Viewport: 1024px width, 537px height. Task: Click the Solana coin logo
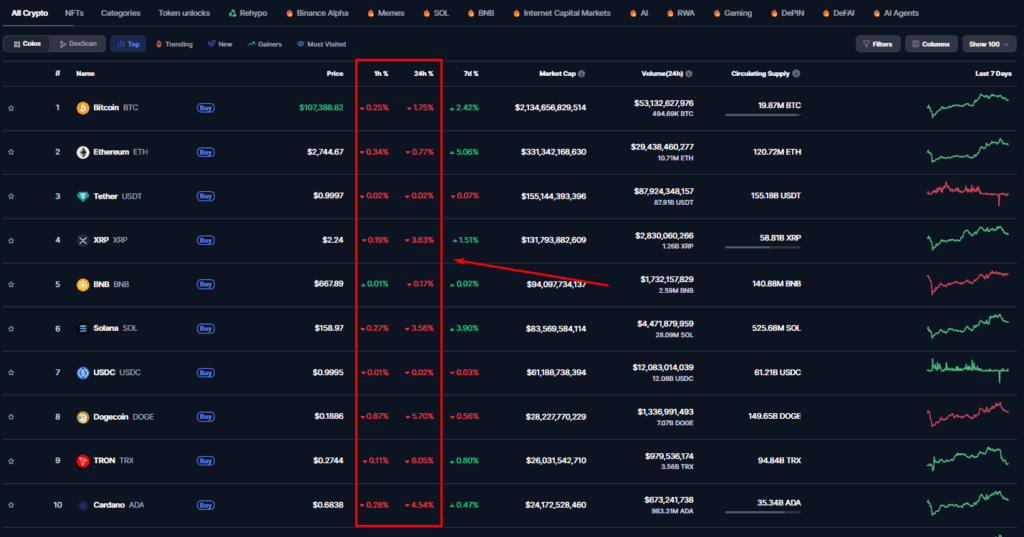click(x=83, y=329)
